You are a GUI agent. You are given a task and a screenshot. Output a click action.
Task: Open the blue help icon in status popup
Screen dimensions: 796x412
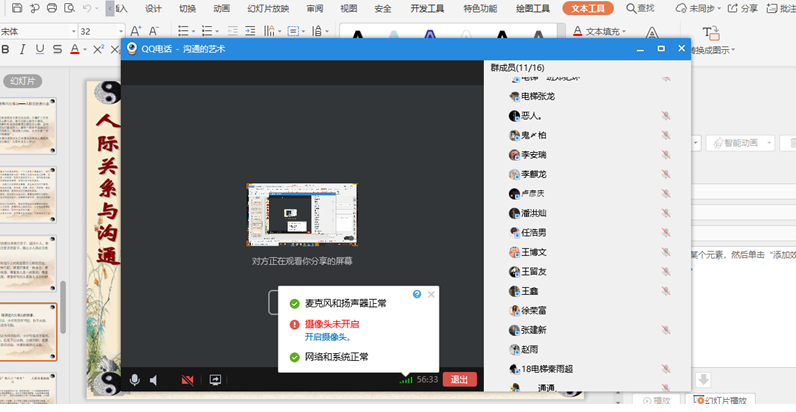(417, 294)
